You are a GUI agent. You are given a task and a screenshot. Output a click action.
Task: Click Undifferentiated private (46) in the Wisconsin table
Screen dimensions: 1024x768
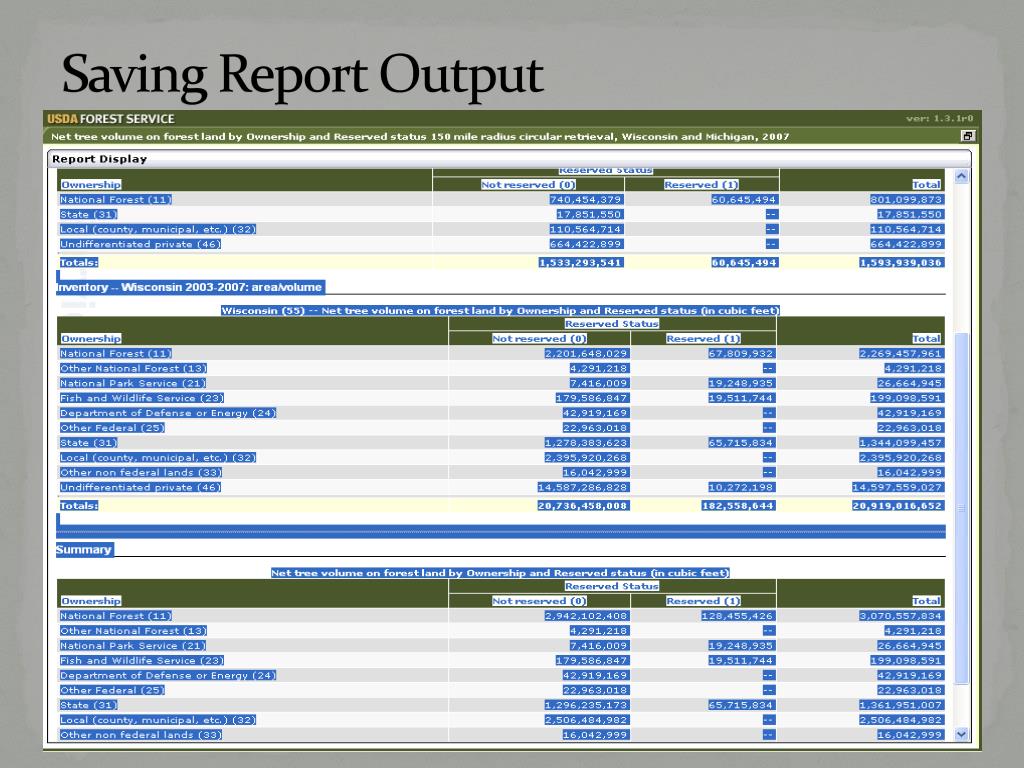(x=140, y=487)
